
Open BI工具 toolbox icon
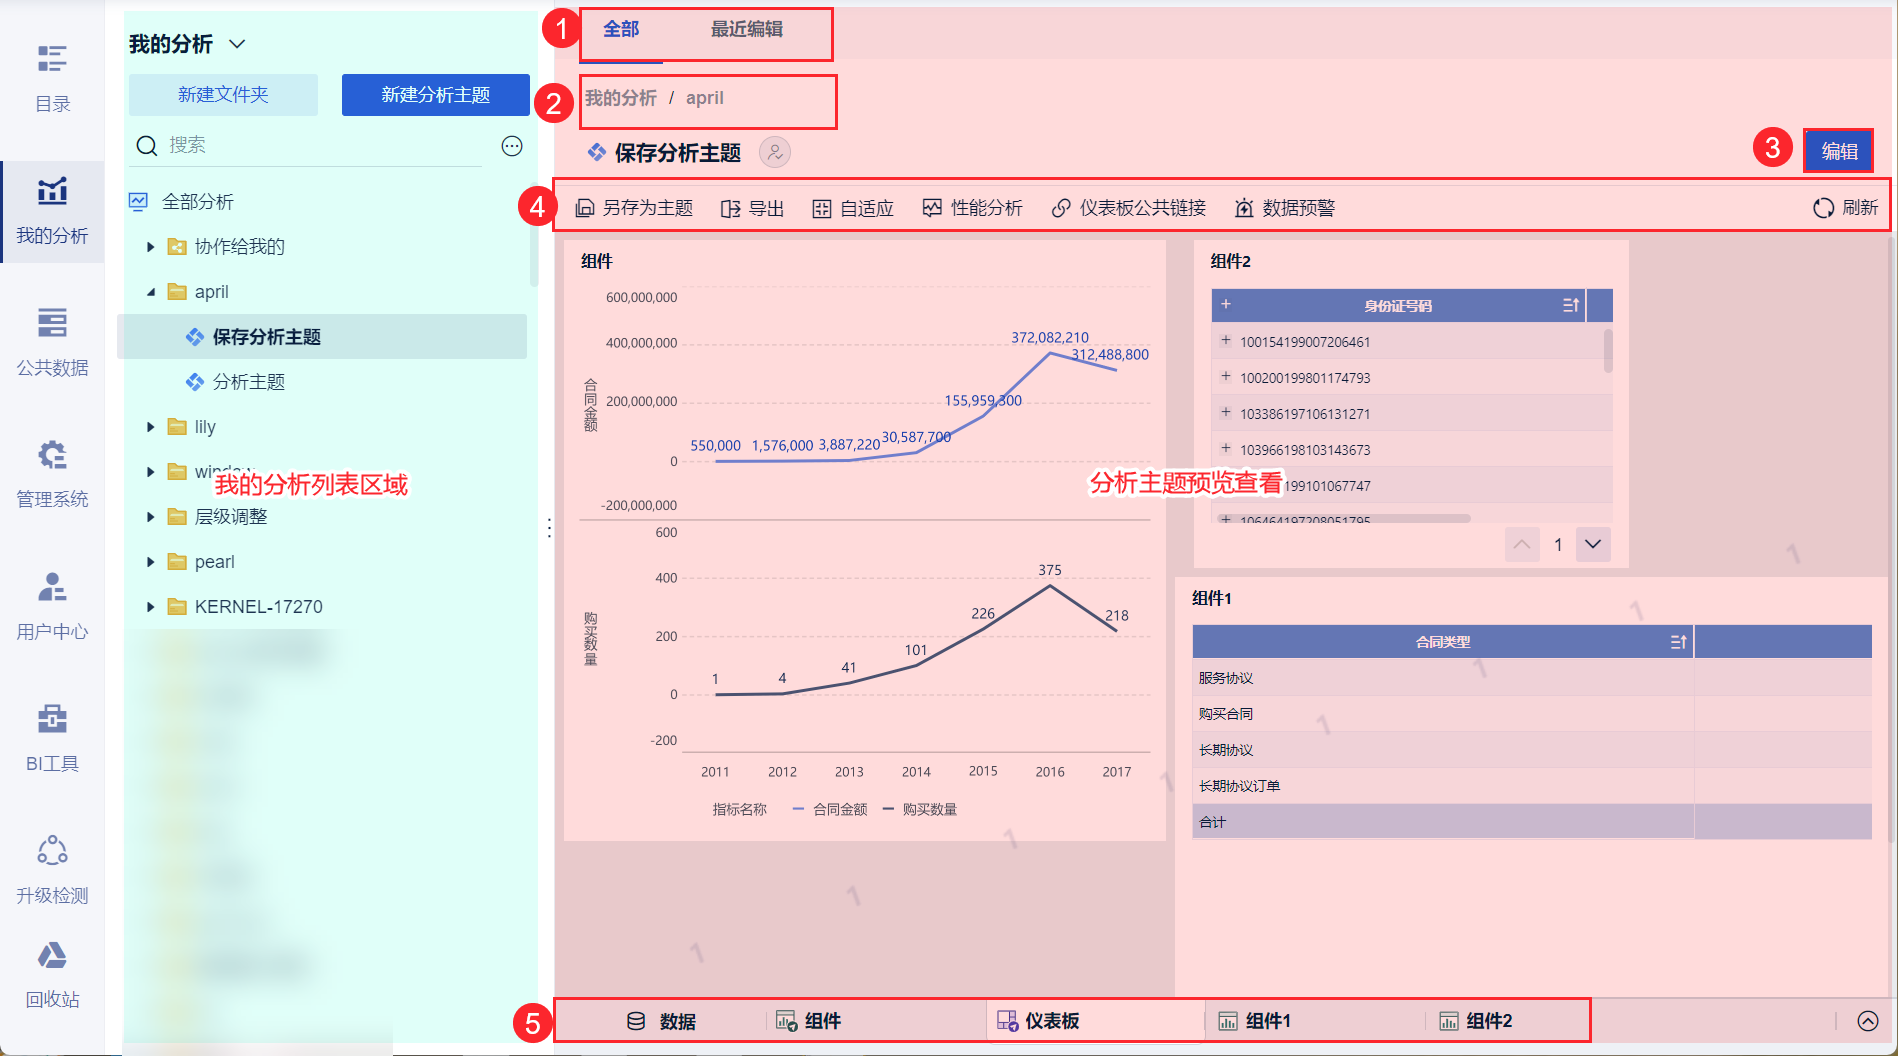[52, 719]
